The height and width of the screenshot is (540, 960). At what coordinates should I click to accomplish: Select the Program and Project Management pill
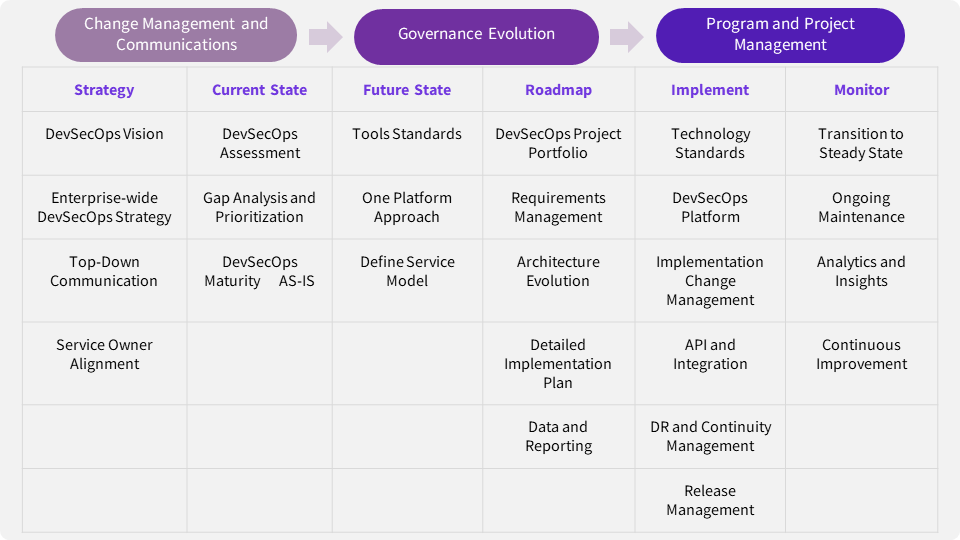click(780, 35)
